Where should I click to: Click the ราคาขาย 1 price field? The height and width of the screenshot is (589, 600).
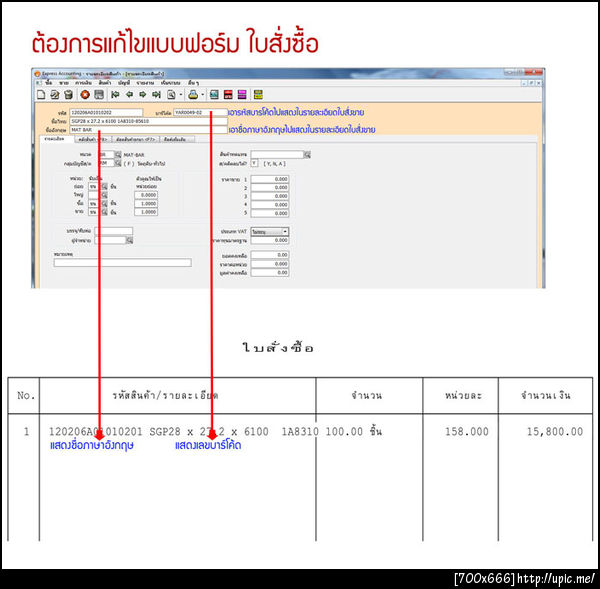[x=270, y=179]
